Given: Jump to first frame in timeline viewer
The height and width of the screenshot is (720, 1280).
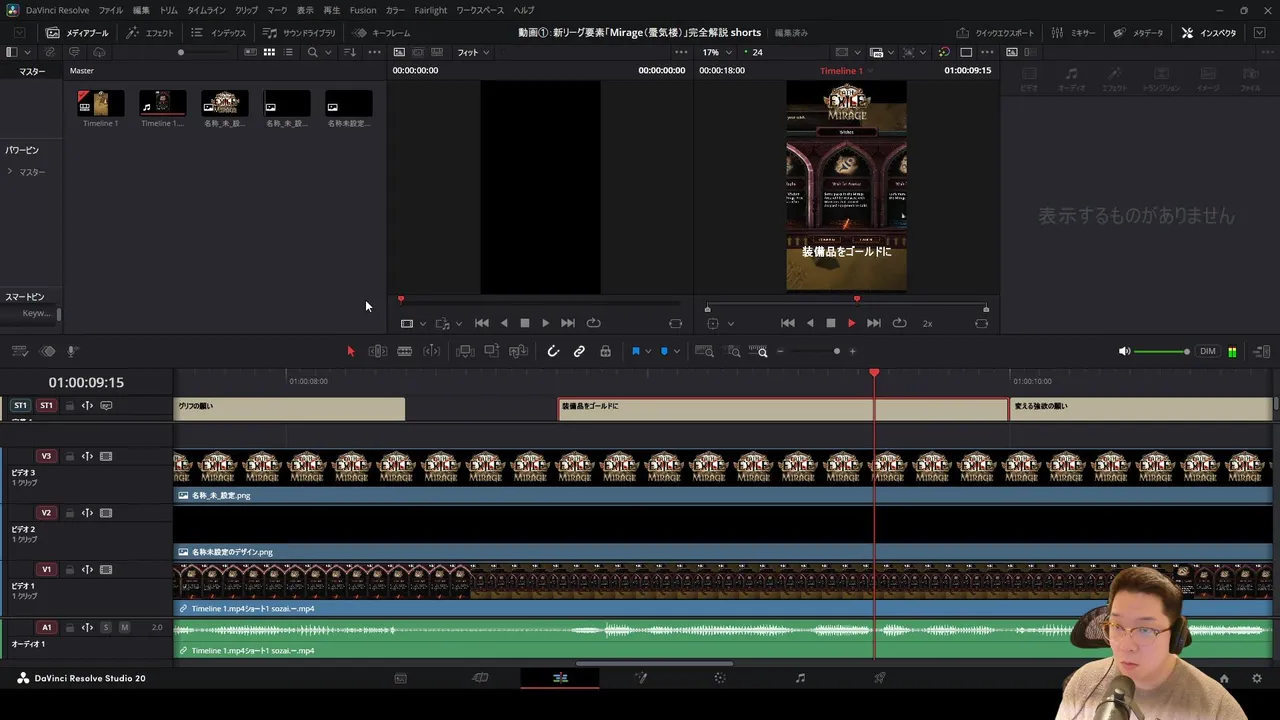Looking at the screenshot, I should [788, 323].
